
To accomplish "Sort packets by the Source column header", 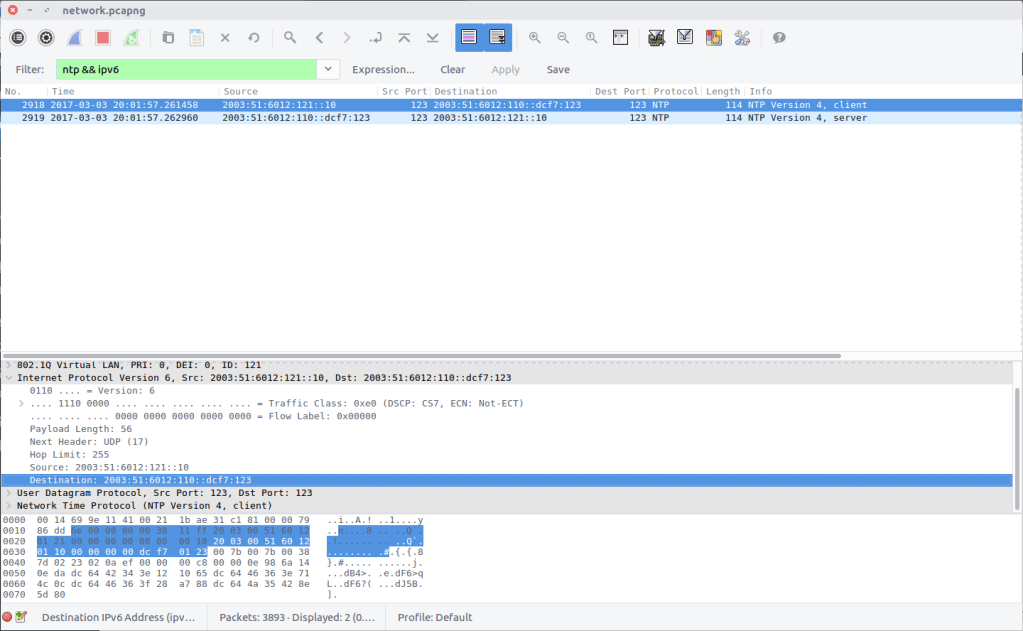I will click(300, 91).
